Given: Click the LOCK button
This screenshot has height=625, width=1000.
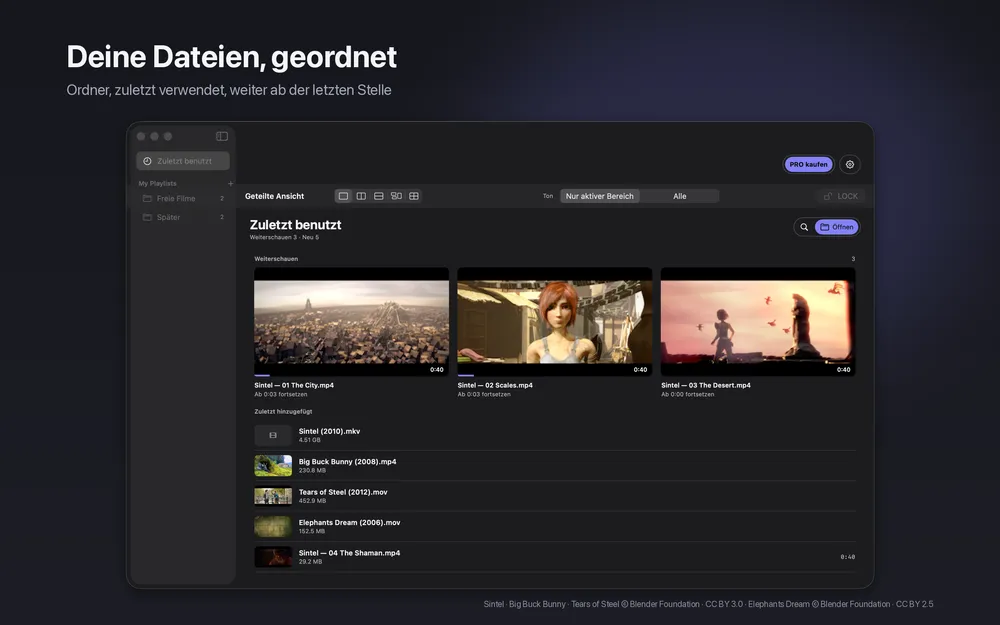Looking at the screenshot, I should pyautogui.click(x=841, y=196).
